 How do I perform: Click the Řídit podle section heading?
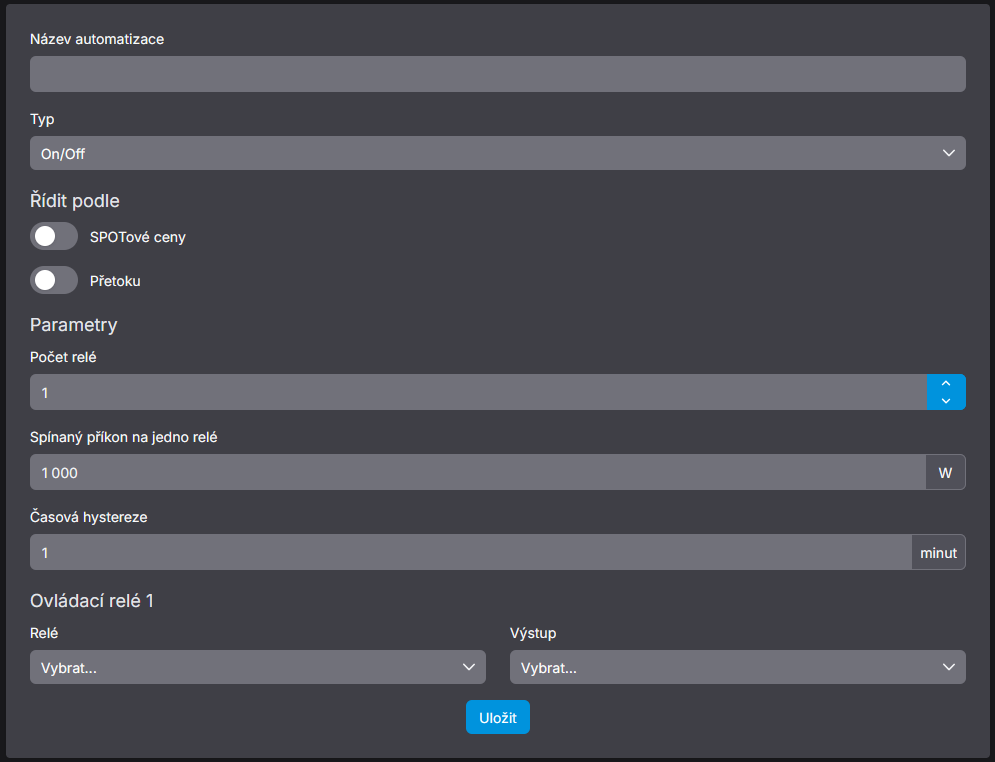coord(75,201)
